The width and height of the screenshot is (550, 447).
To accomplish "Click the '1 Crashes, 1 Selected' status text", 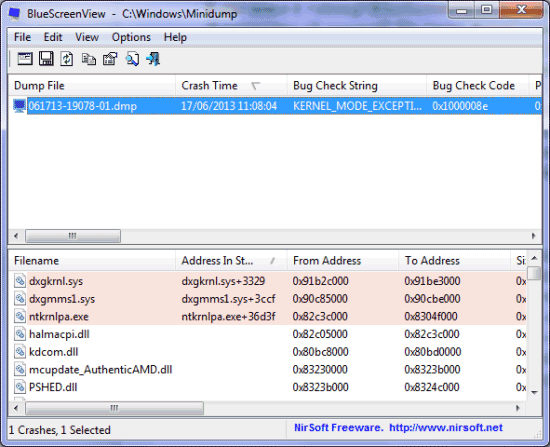I will pos(60,429).
